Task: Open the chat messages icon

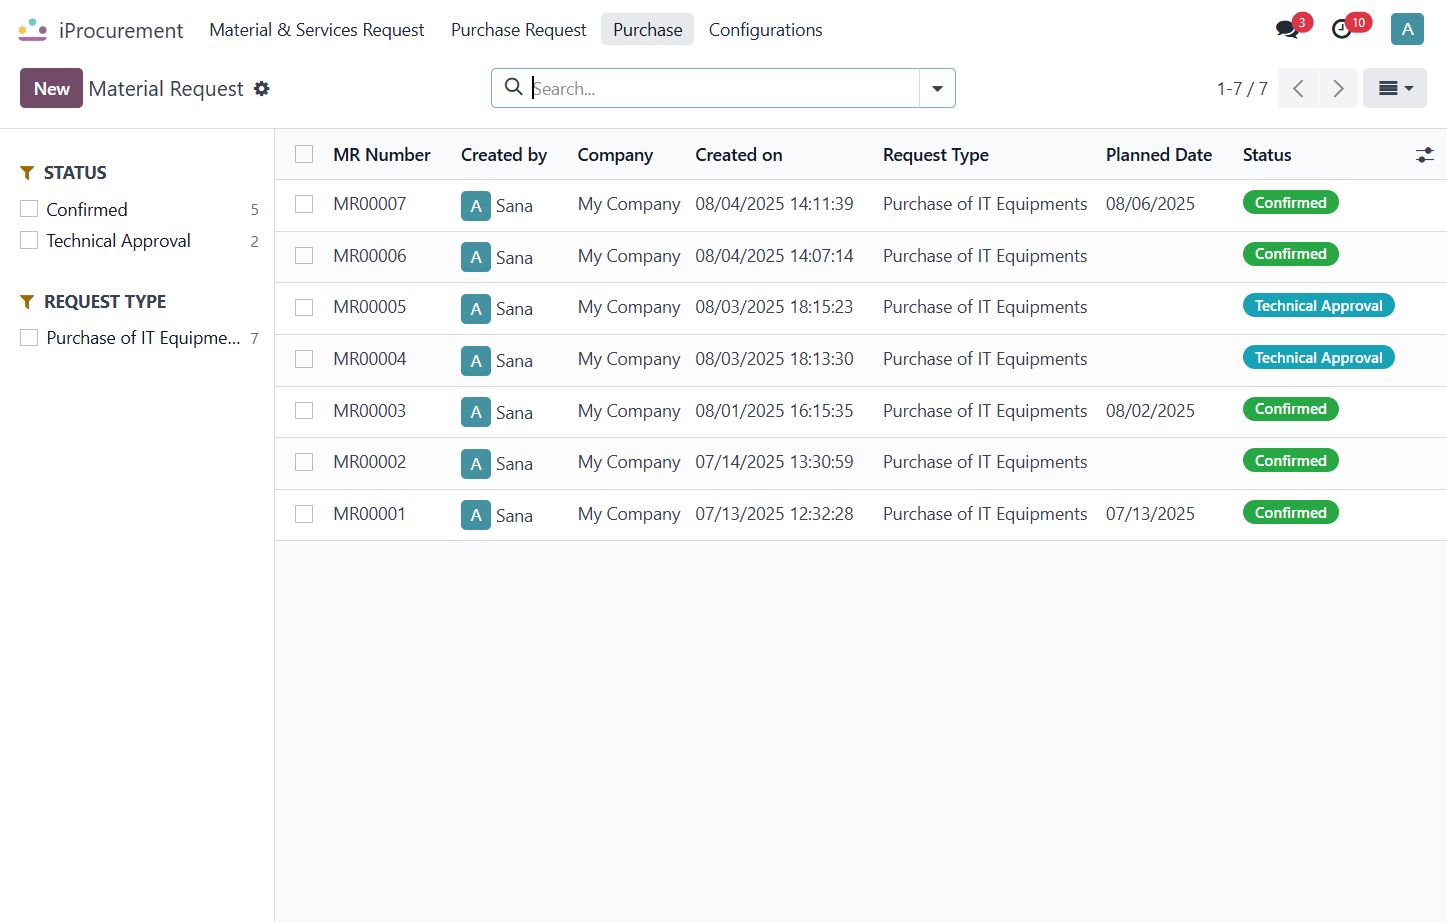Action: tap(1287, 30)
